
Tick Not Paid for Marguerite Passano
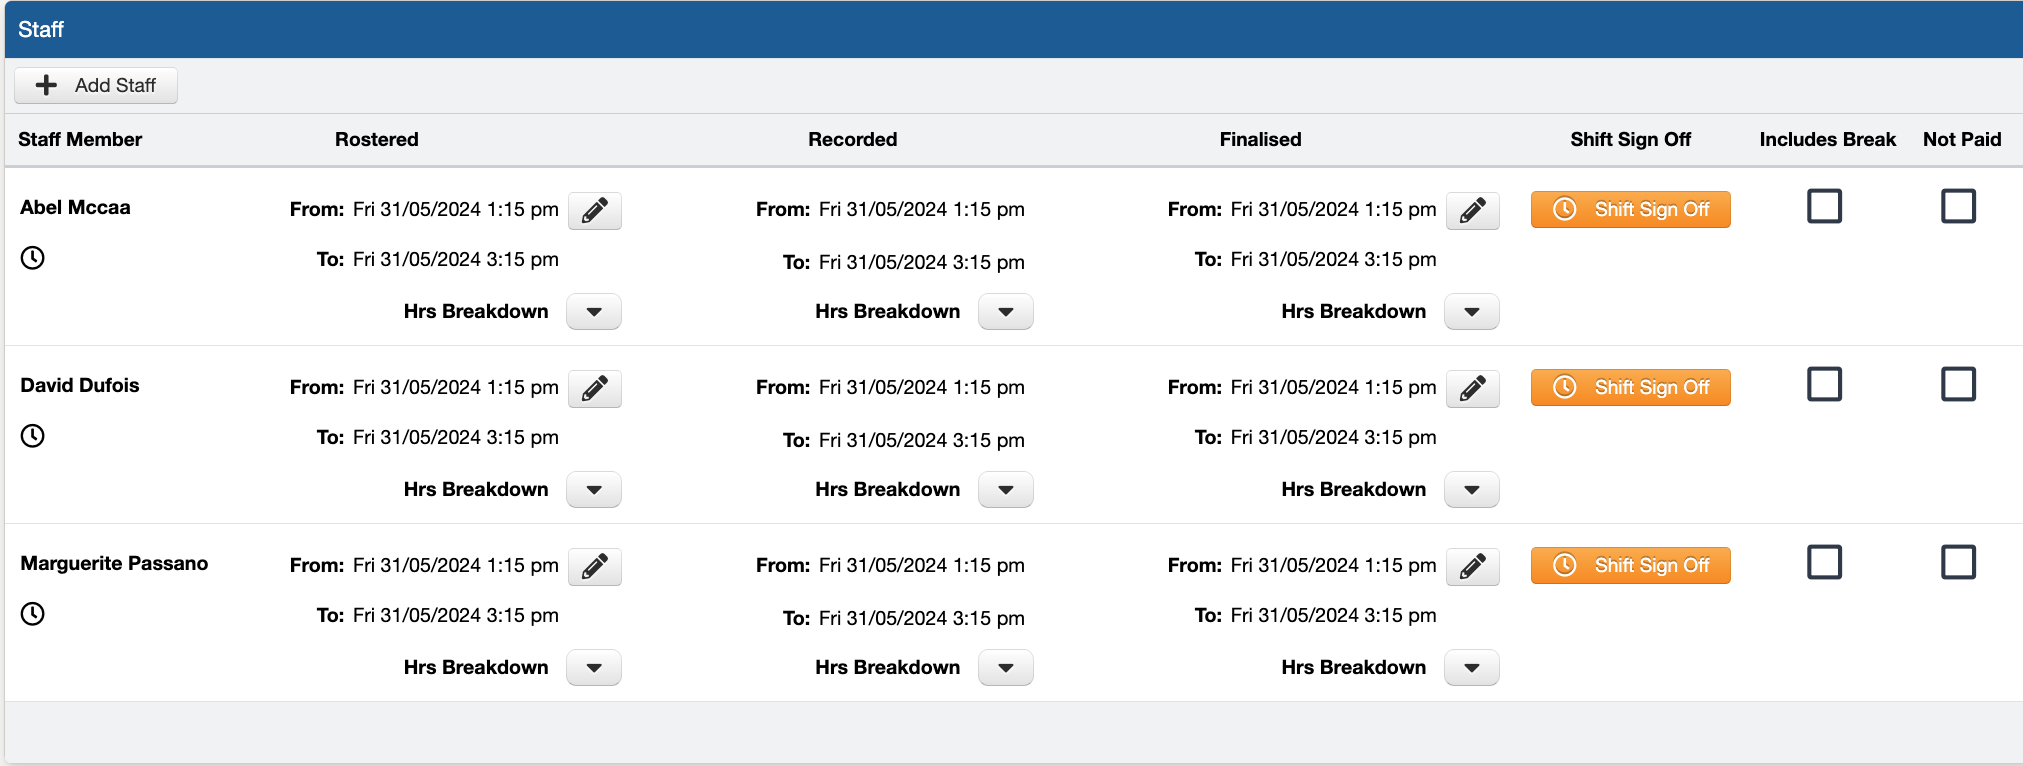(x=1959, y=562)
